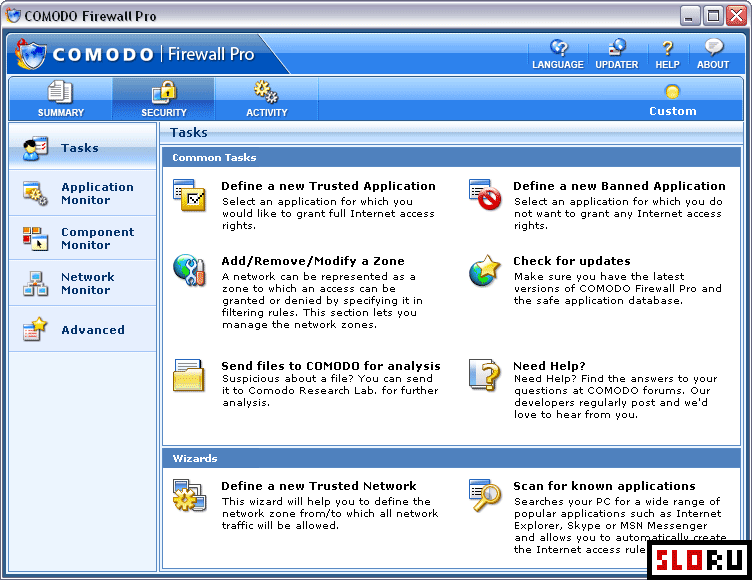Click the 'Wizards' section header
The height and width of the screenshot is (580, 752).
click(x=451, y=458)
